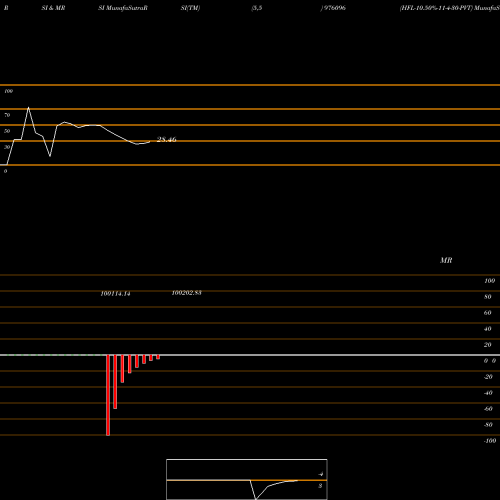Image resolution: width=500 pixels, height=500 pixels.
Task: Click the 'SI & MR' header text
Action: [x=53, y=8]
